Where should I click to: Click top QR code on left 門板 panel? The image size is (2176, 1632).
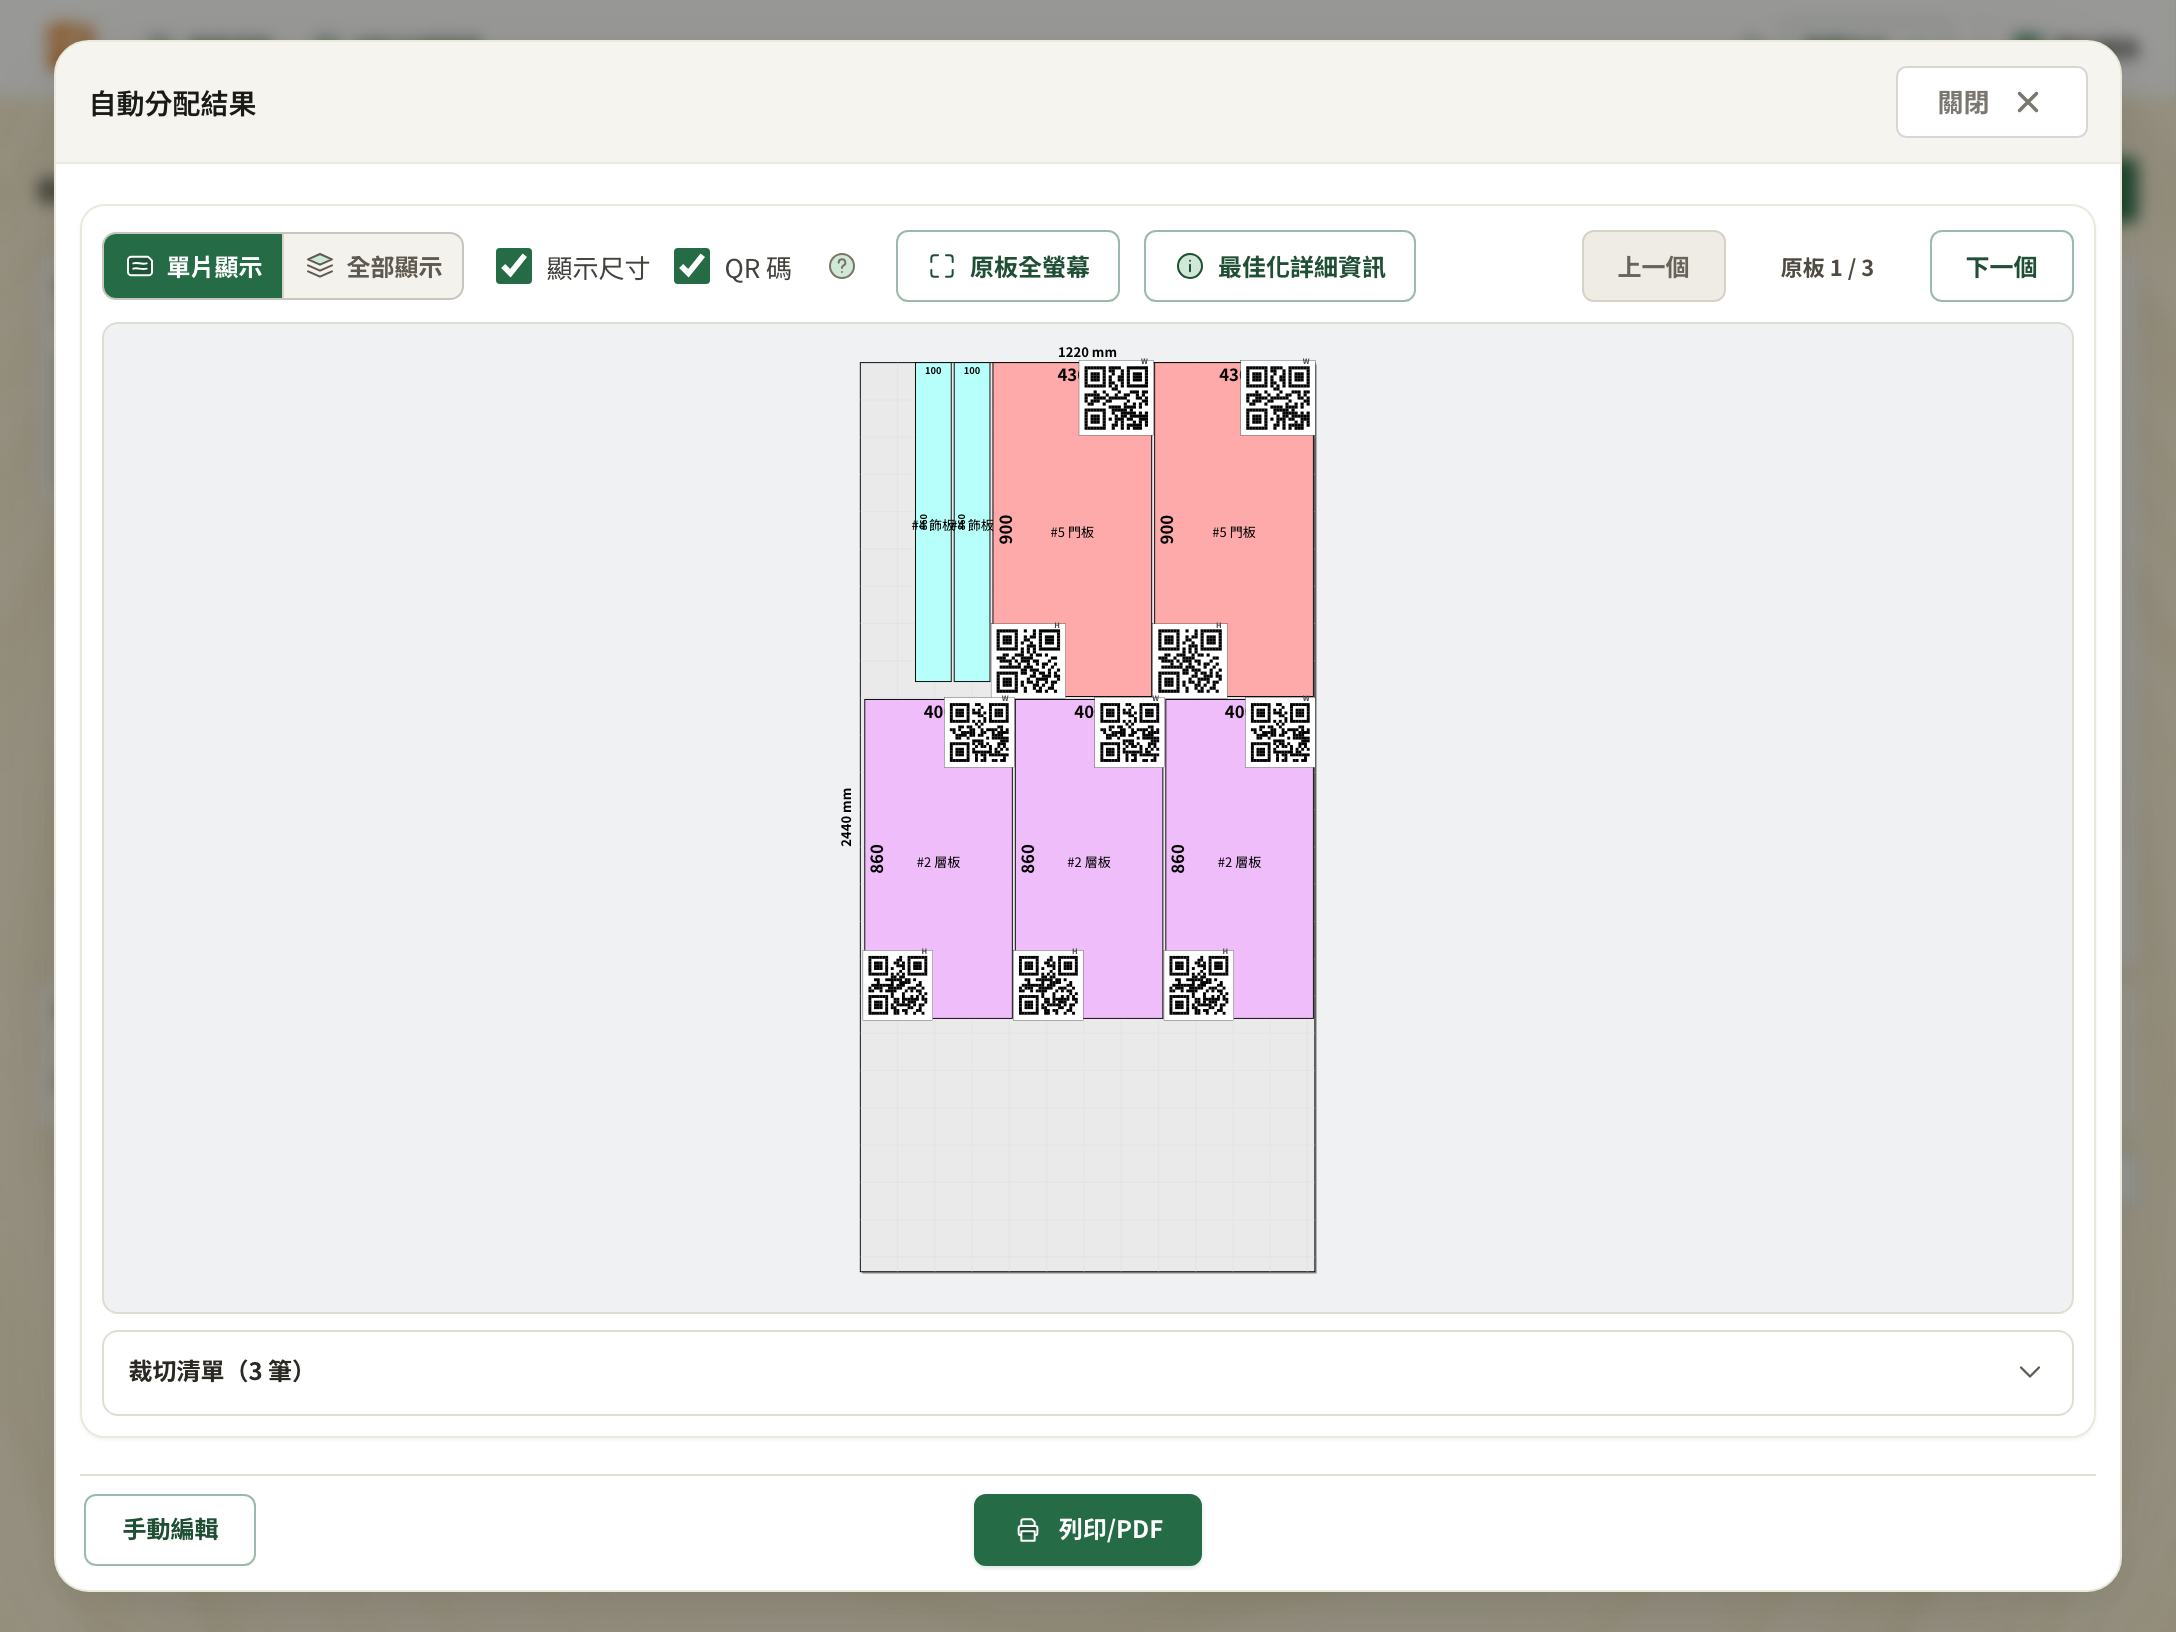tap(1116, 398)
